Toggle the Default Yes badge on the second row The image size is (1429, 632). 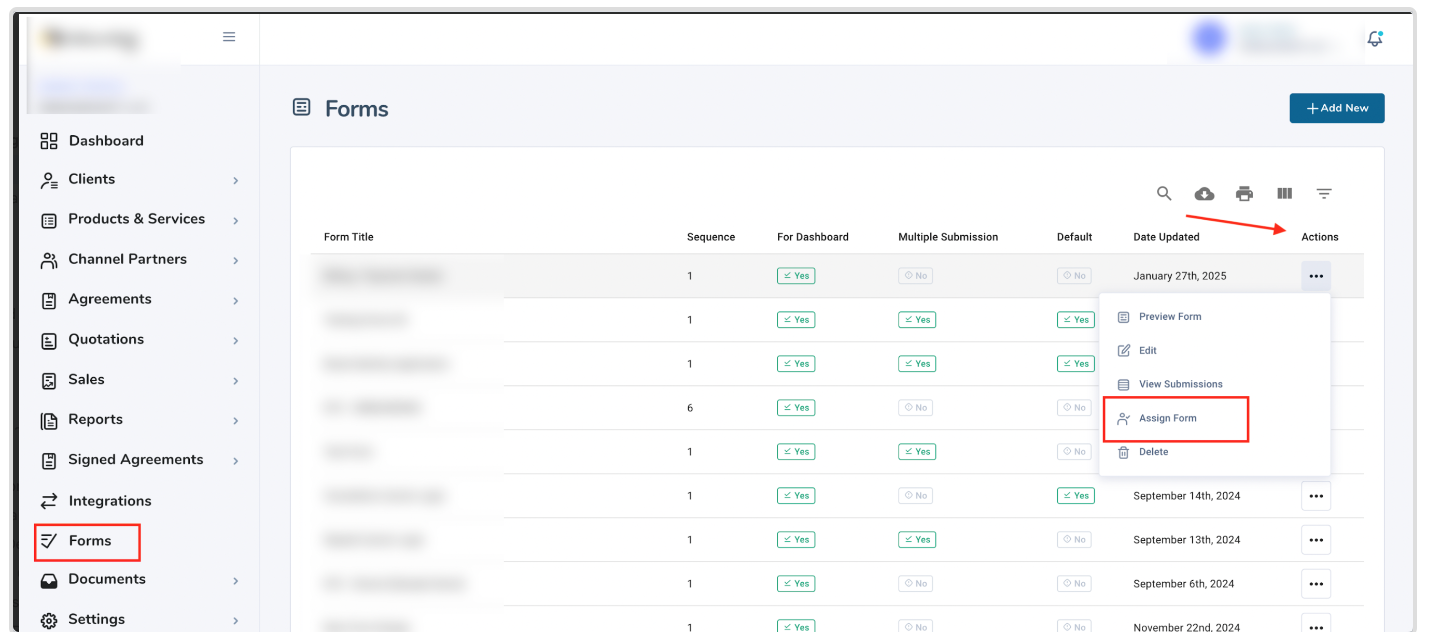pyautogui.click(x=1075, y=319)
